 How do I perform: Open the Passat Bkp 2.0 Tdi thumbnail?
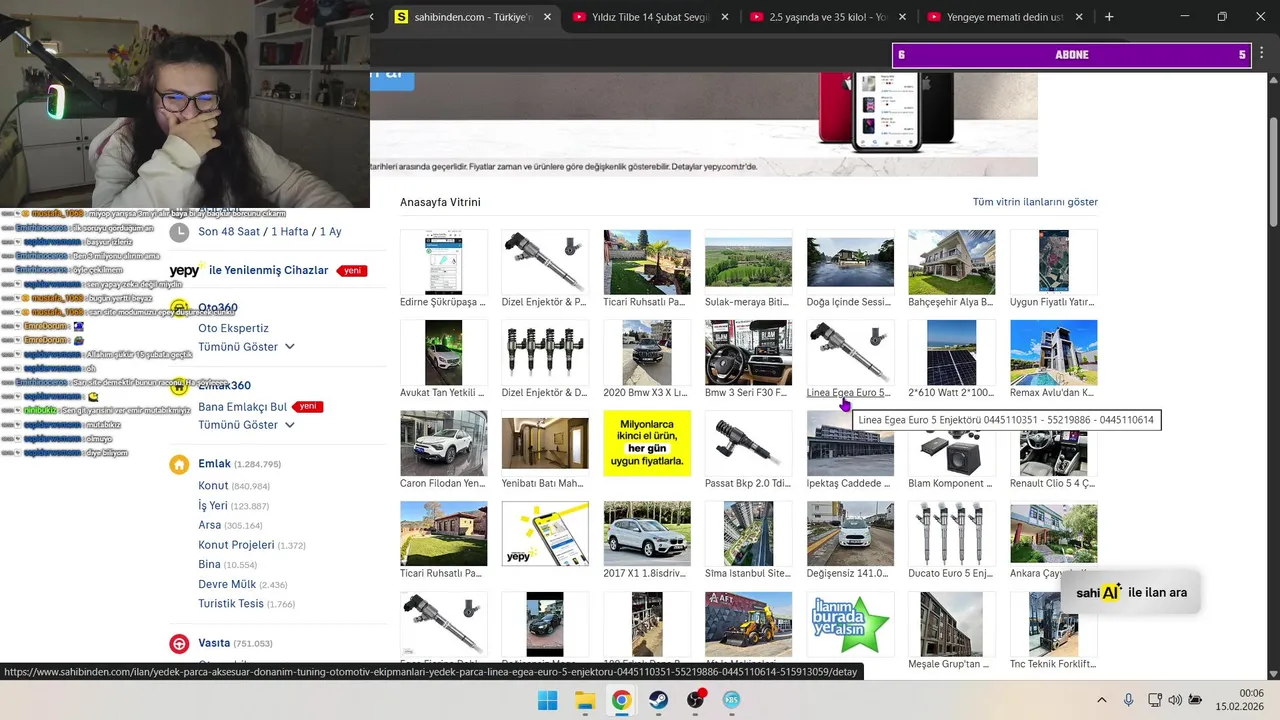tap(748, 443)
